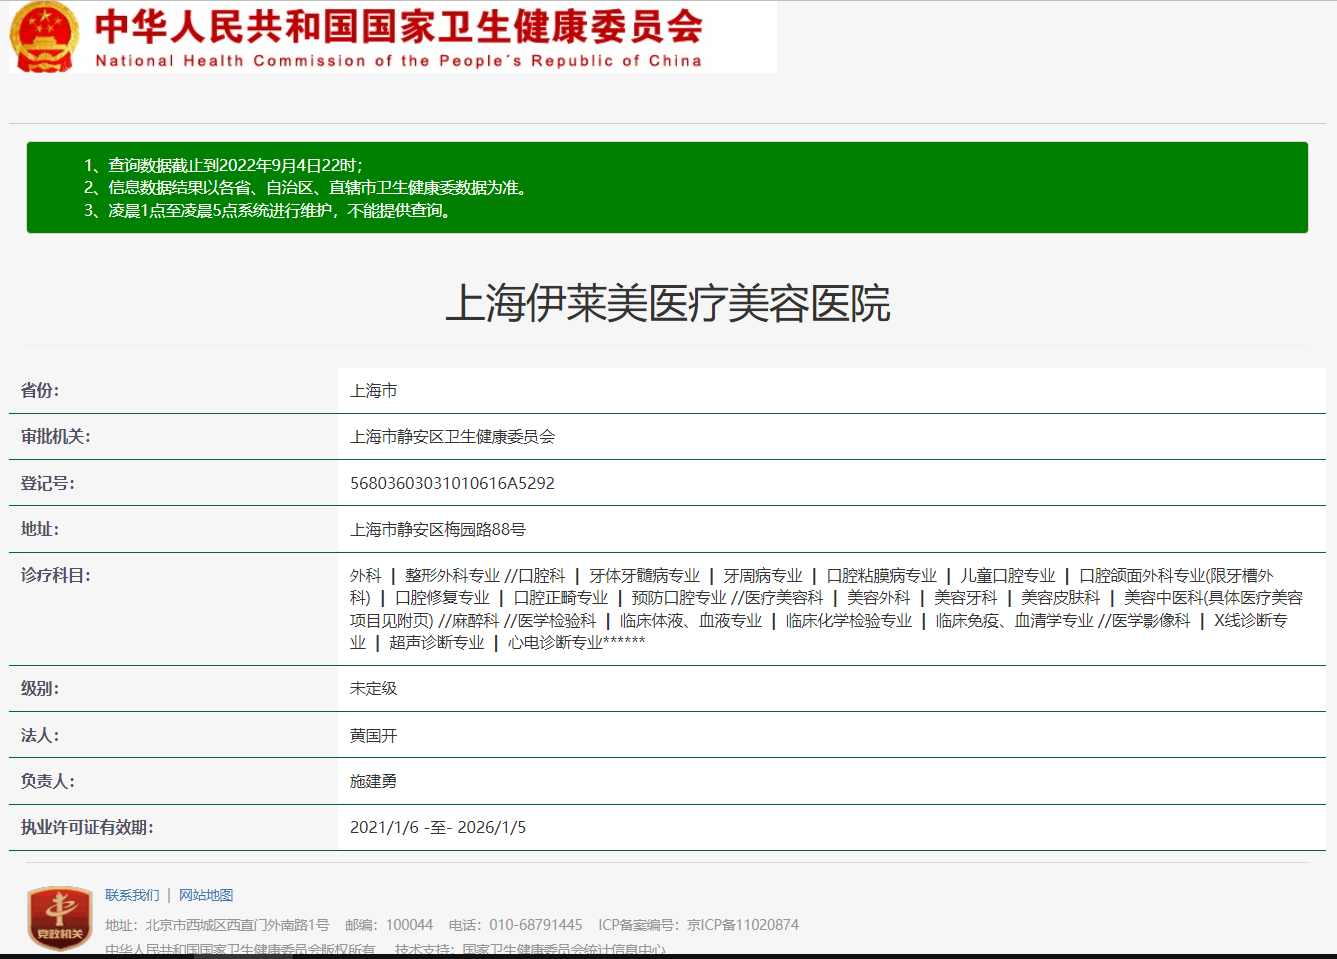Click 牙体牙髓病专业 in the department list
Screen dimensions: 1337x959
pos(645,576)
